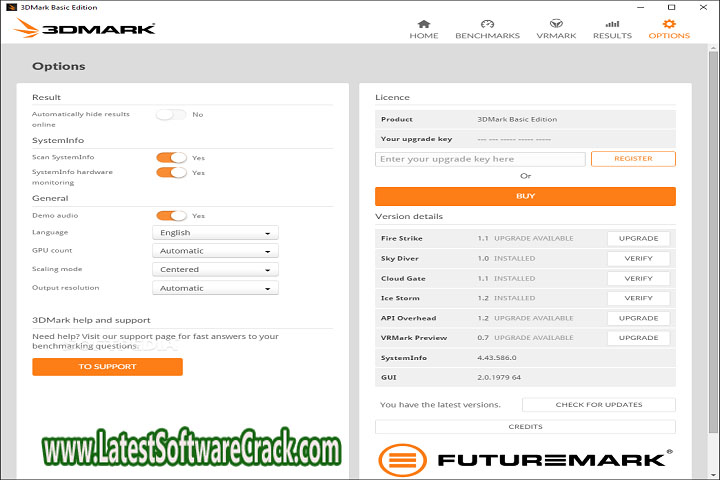Click the Home house icon
Screen dimensions: 720x480
pos(424,24)
